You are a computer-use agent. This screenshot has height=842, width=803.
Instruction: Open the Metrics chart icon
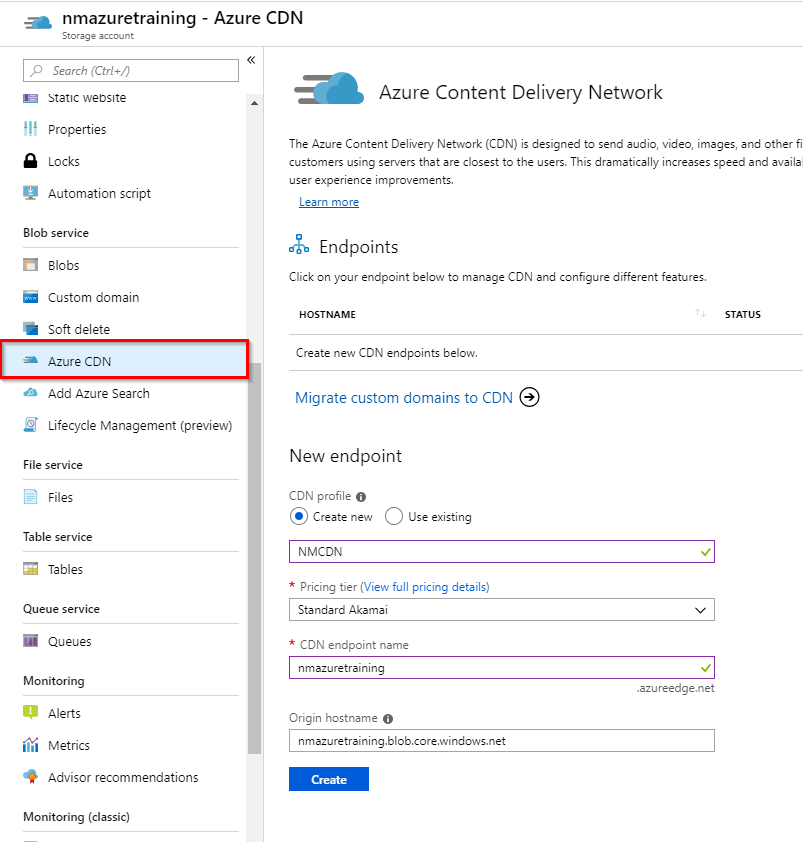point(30,745)
